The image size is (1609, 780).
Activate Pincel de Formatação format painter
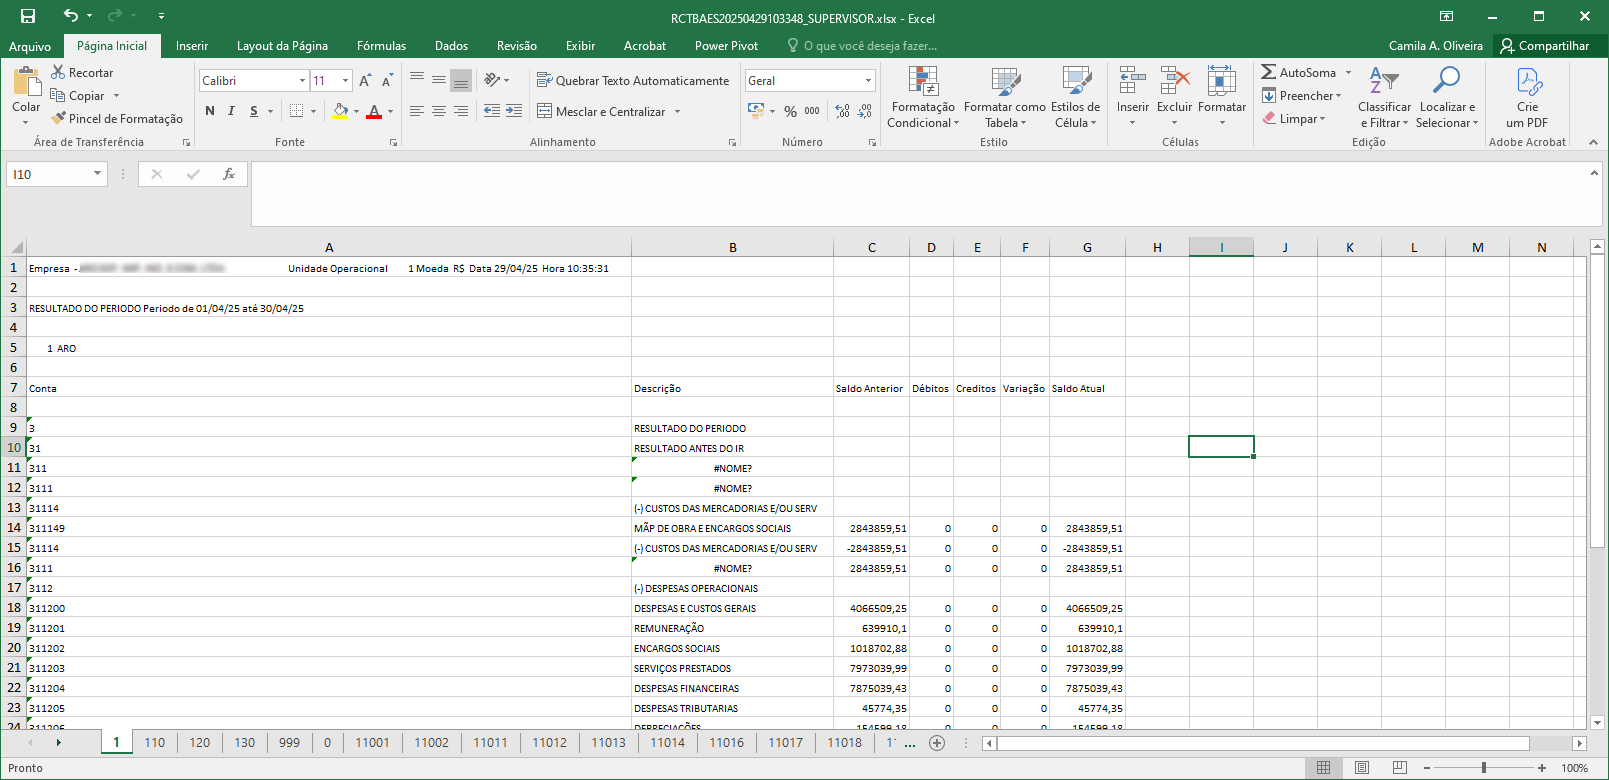point(117,119)
